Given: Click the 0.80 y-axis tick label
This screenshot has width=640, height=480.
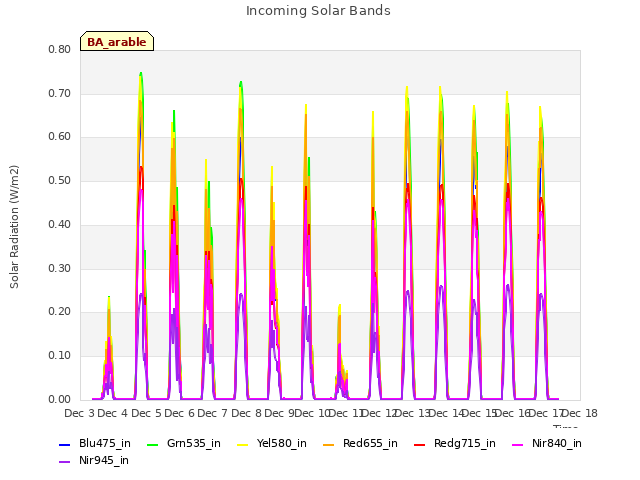Looking at the screenshot, I should [x=59, y=49].
